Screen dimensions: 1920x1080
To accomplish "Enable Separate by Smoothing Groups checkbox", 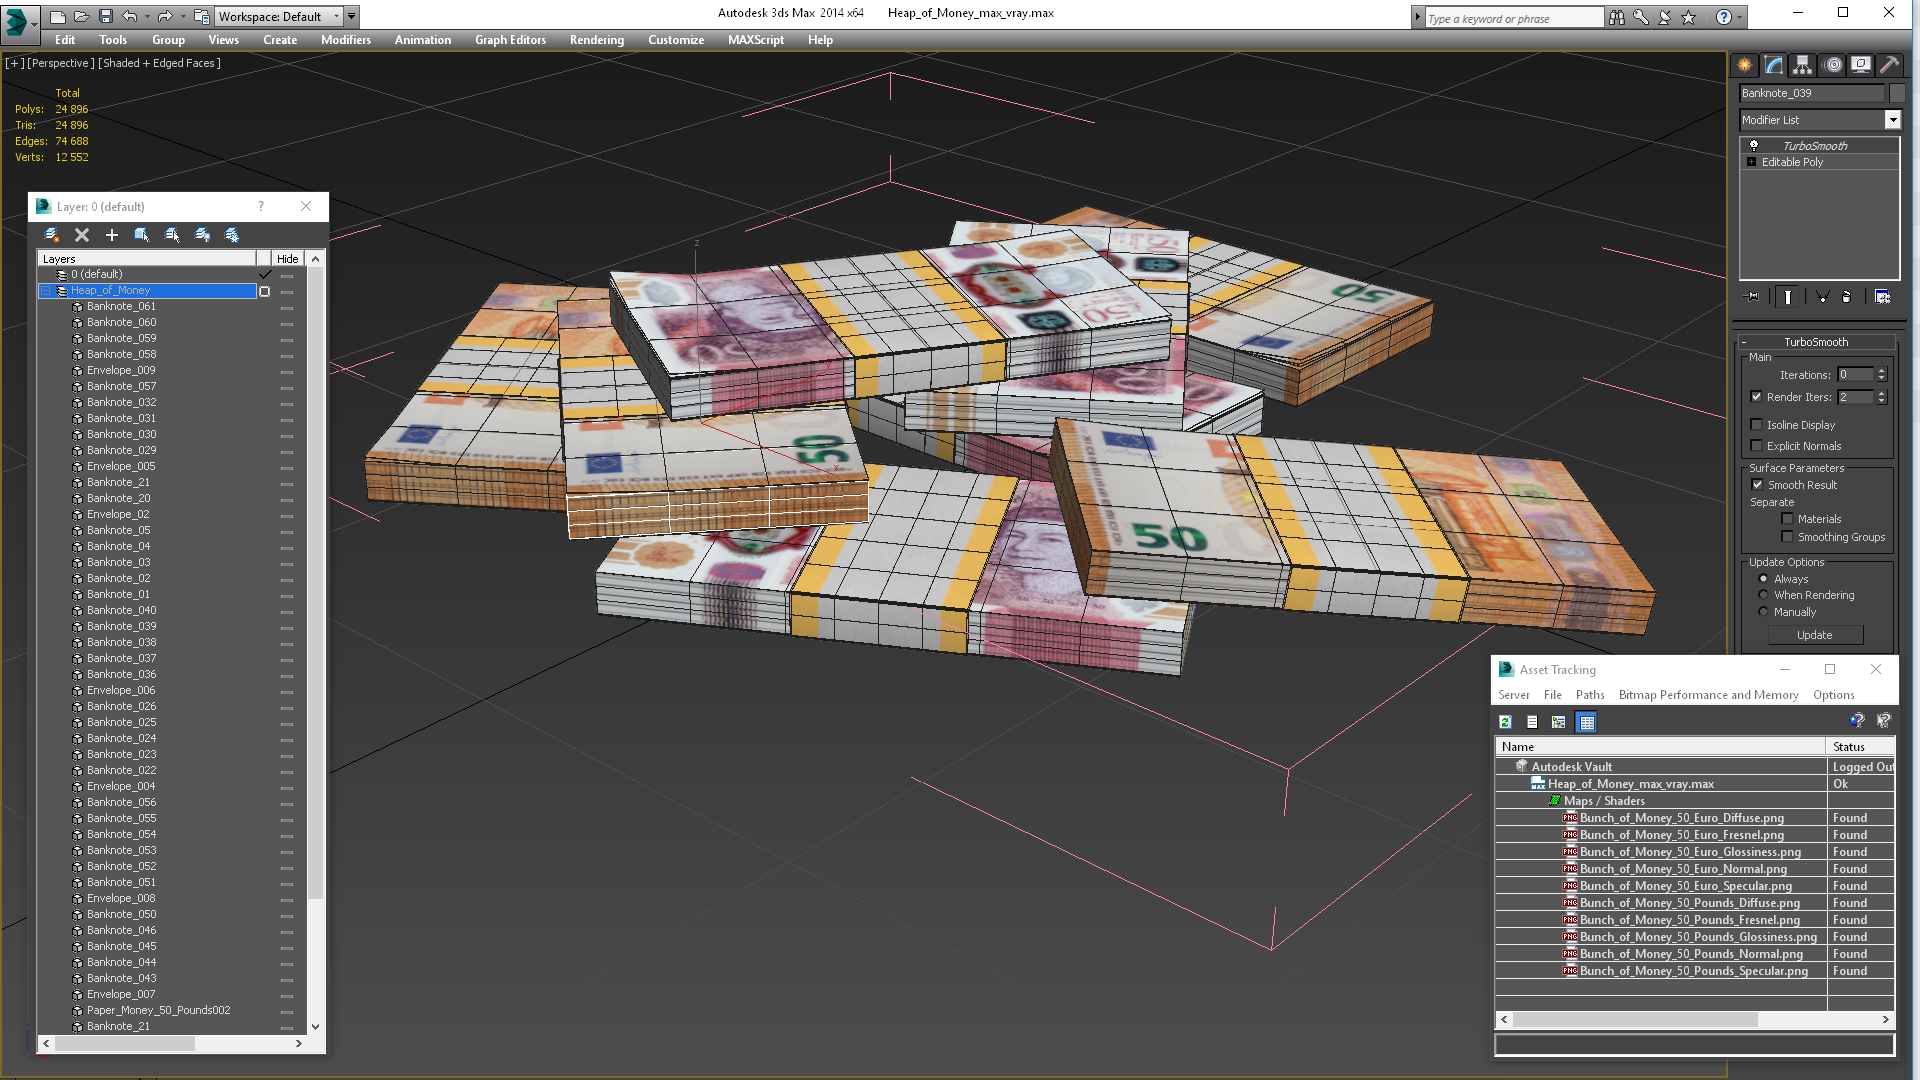I will (x=1788, y=537).
